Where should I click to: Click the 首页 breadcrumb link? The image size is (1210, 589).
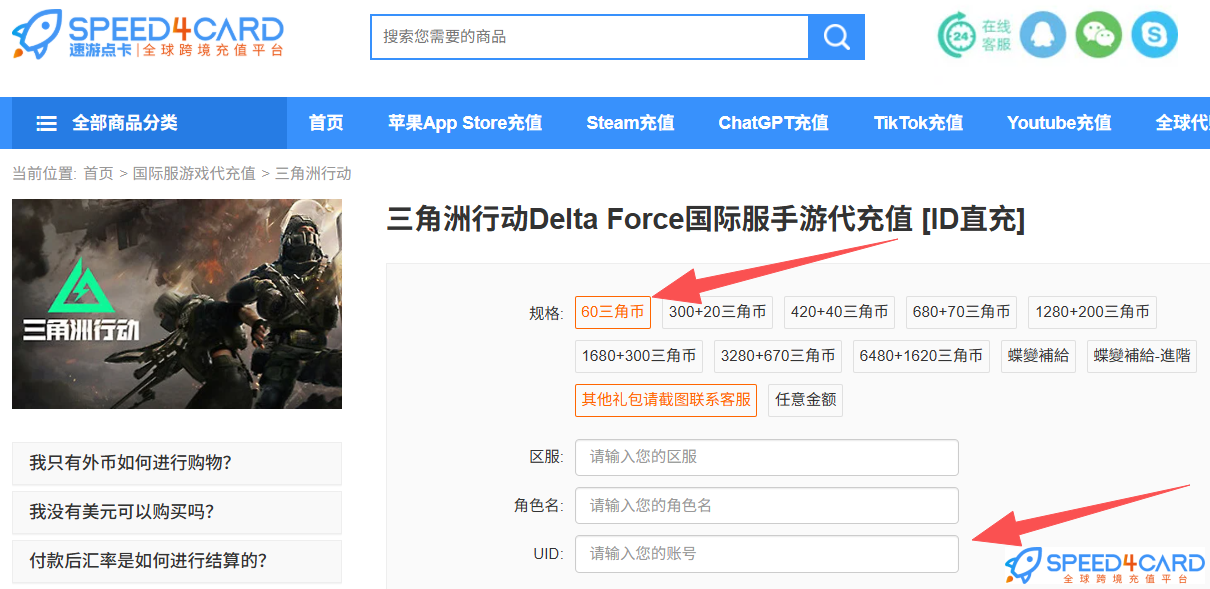(x=98, y=173)
